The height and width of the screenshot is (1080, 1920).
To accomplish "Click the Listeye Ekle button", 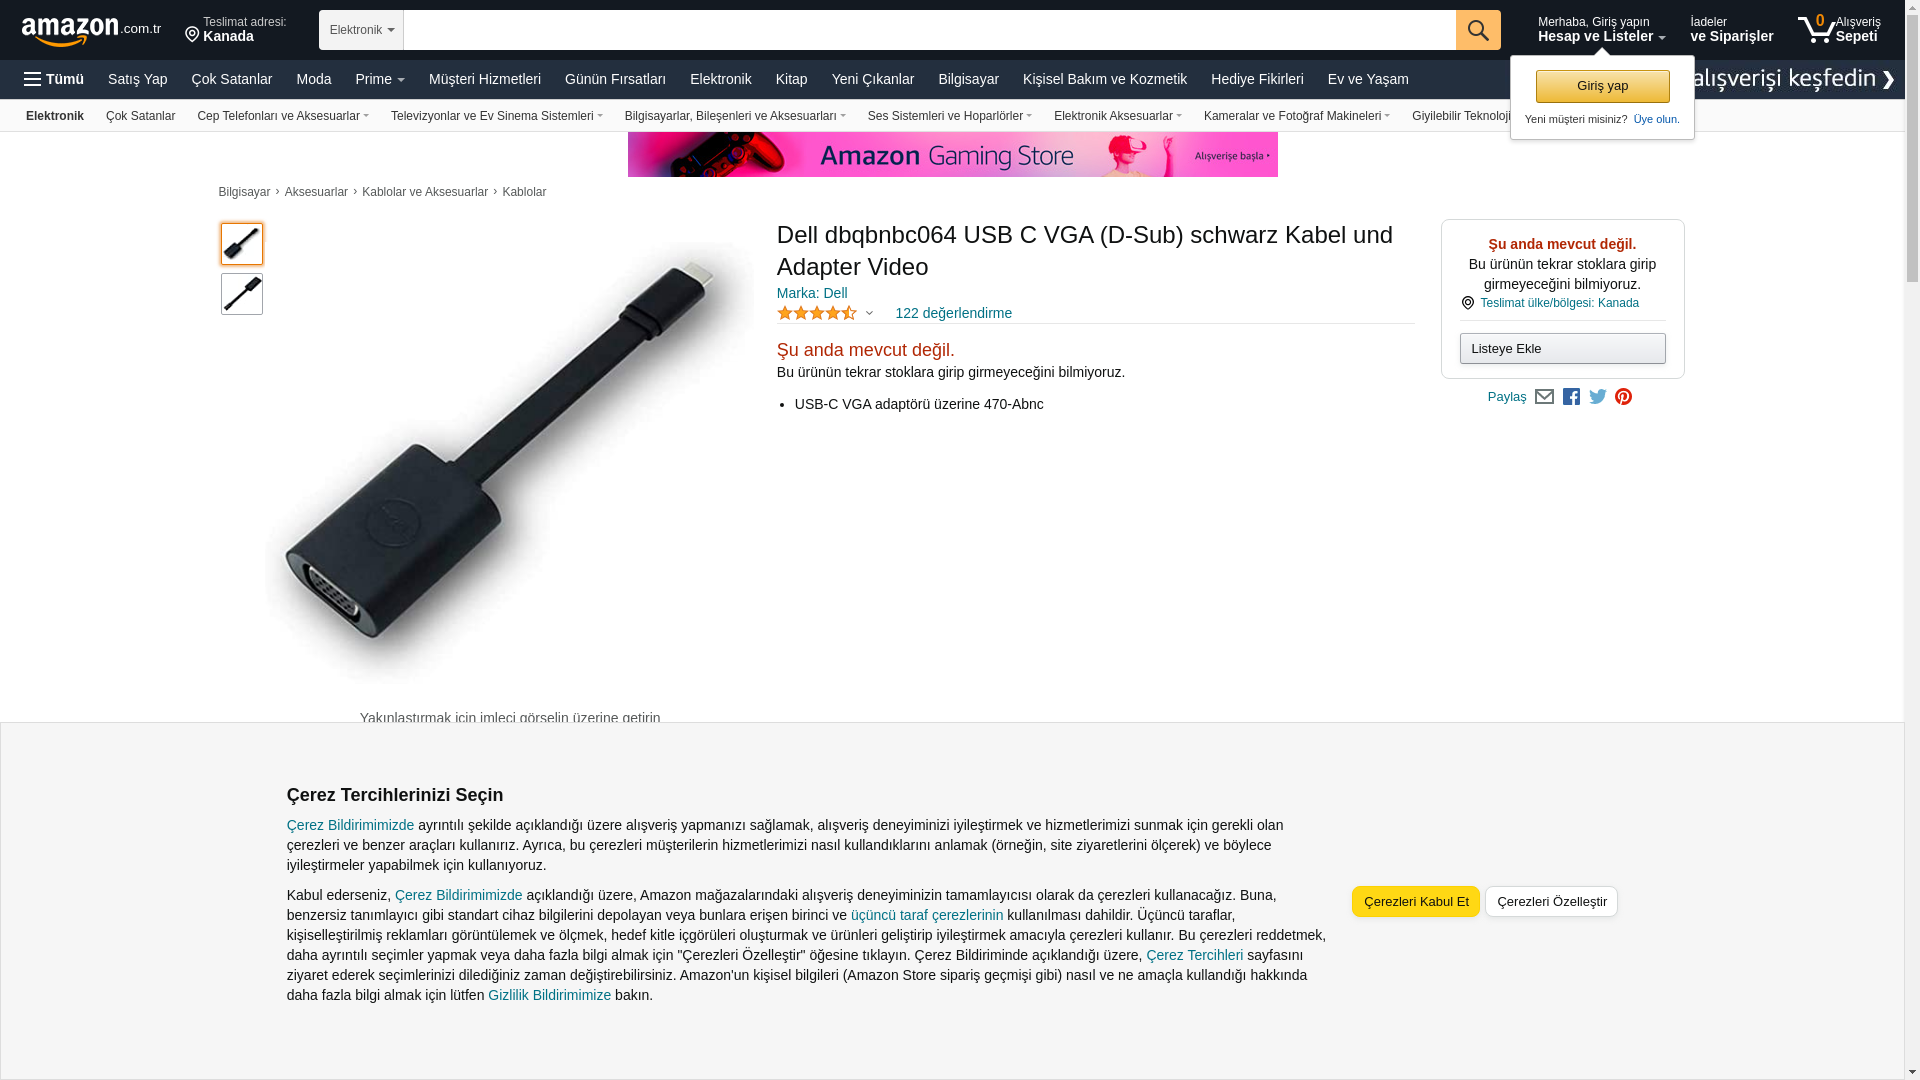I will click(x=1562, y=348).
